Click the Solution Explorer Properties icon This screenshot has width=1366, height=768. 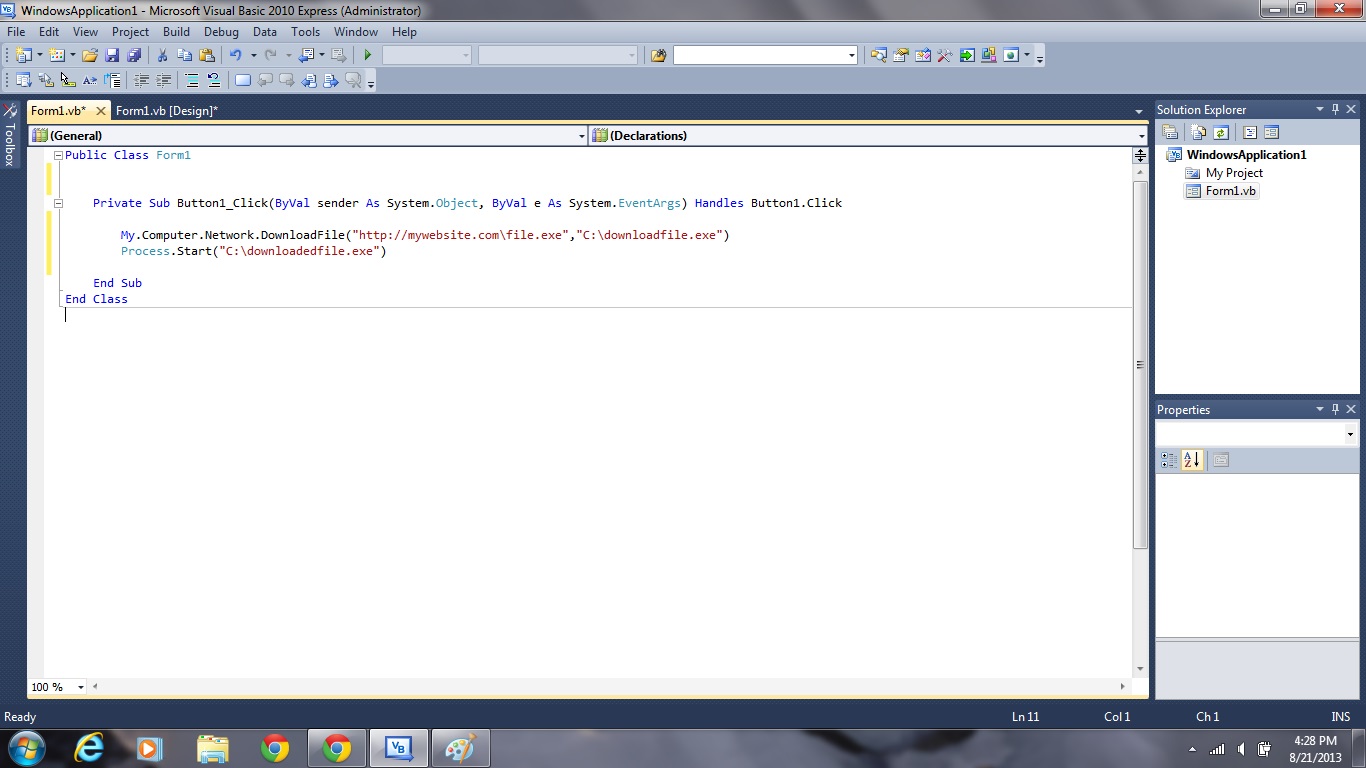[1170, 132]
